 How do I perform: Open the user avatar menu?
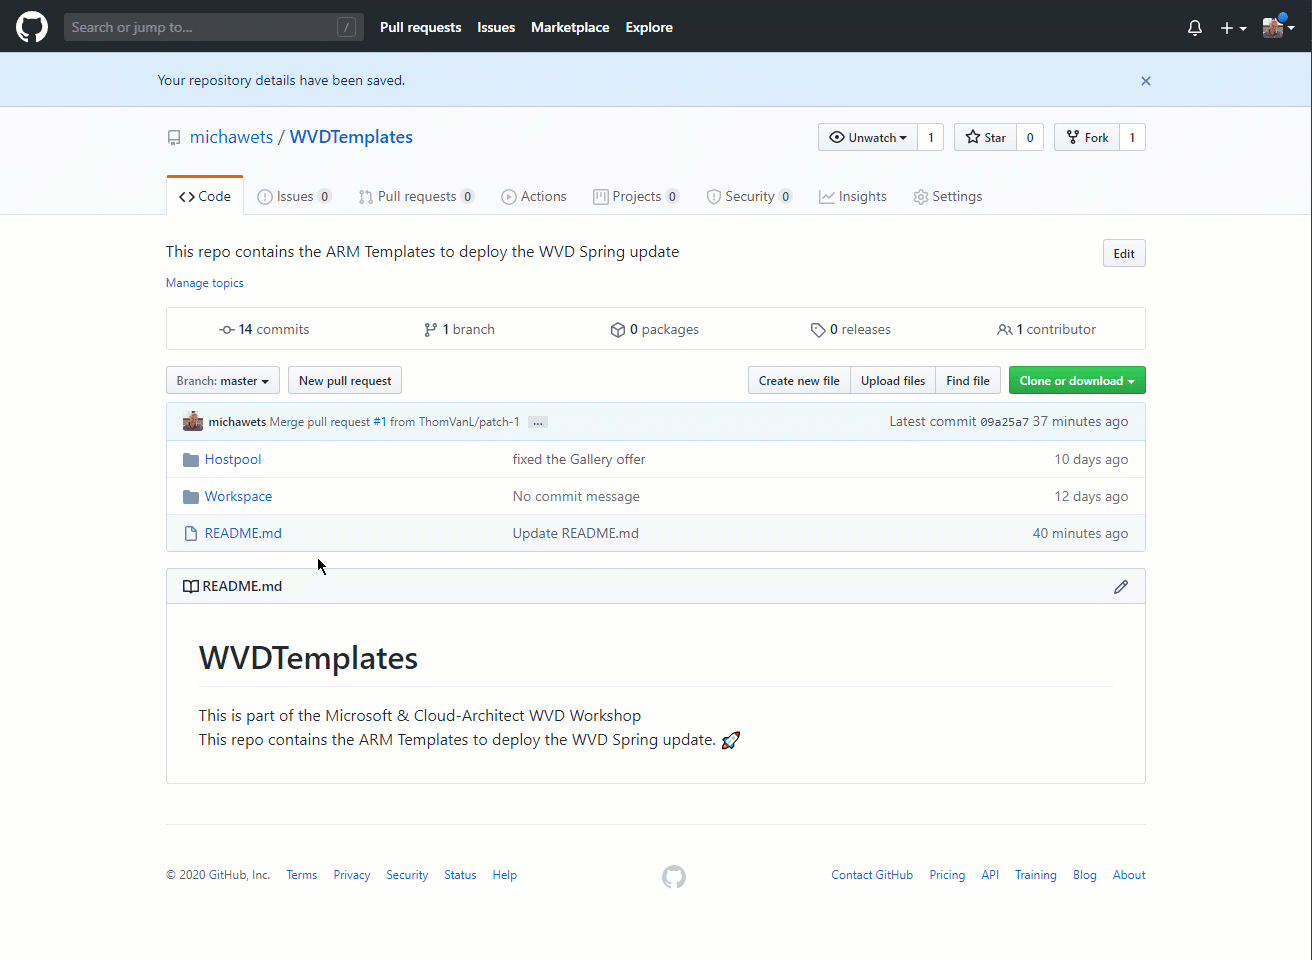[1278, 27]
